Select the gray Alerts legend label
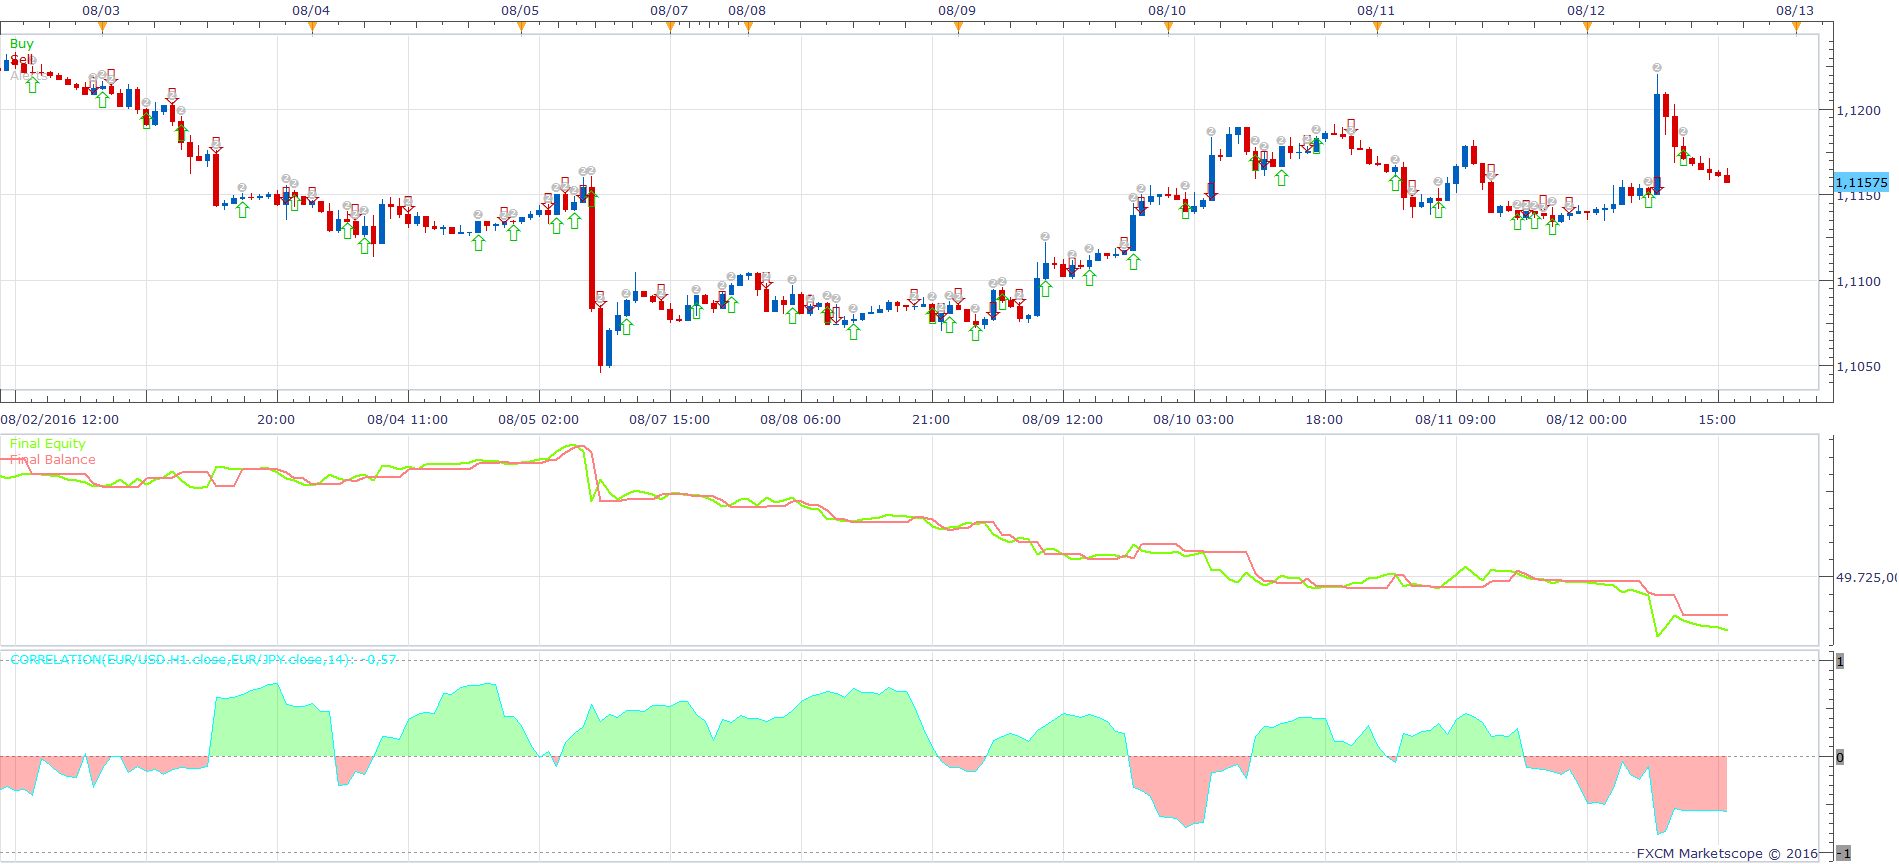The height and width of the screenshot is (864, 1899). (x=27, y=76)
